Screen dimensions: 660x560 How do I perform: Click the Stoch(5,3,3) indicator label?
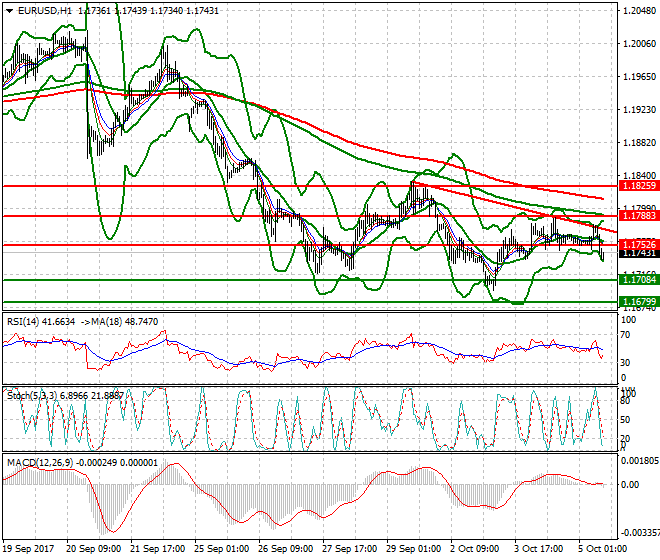[30, 395]
